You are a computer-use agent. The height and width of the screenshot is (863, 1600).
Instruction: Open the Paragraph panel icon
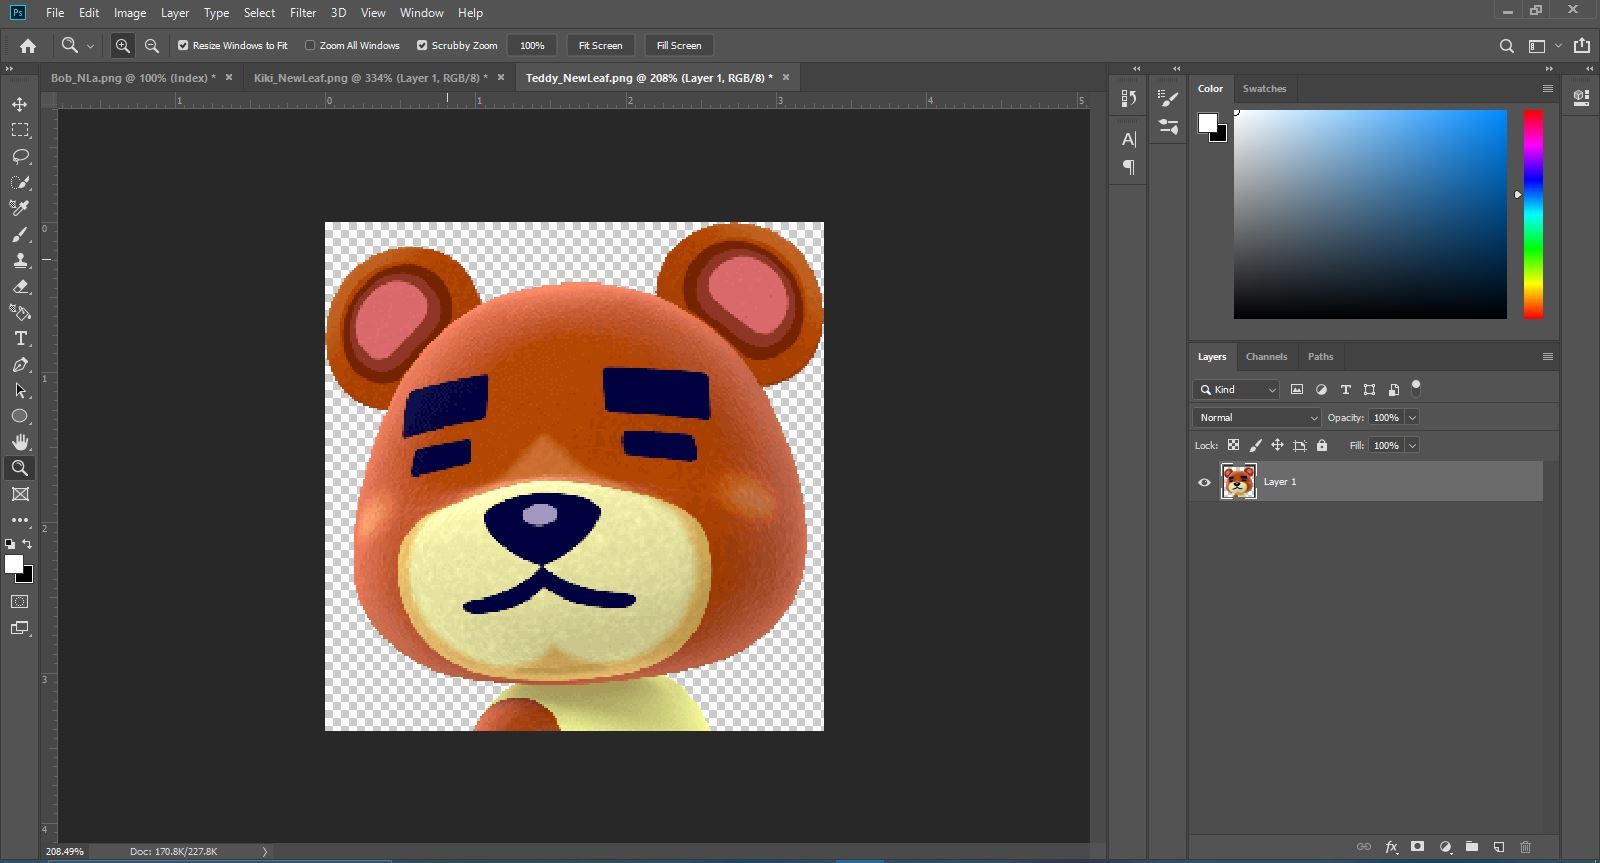1129,167
